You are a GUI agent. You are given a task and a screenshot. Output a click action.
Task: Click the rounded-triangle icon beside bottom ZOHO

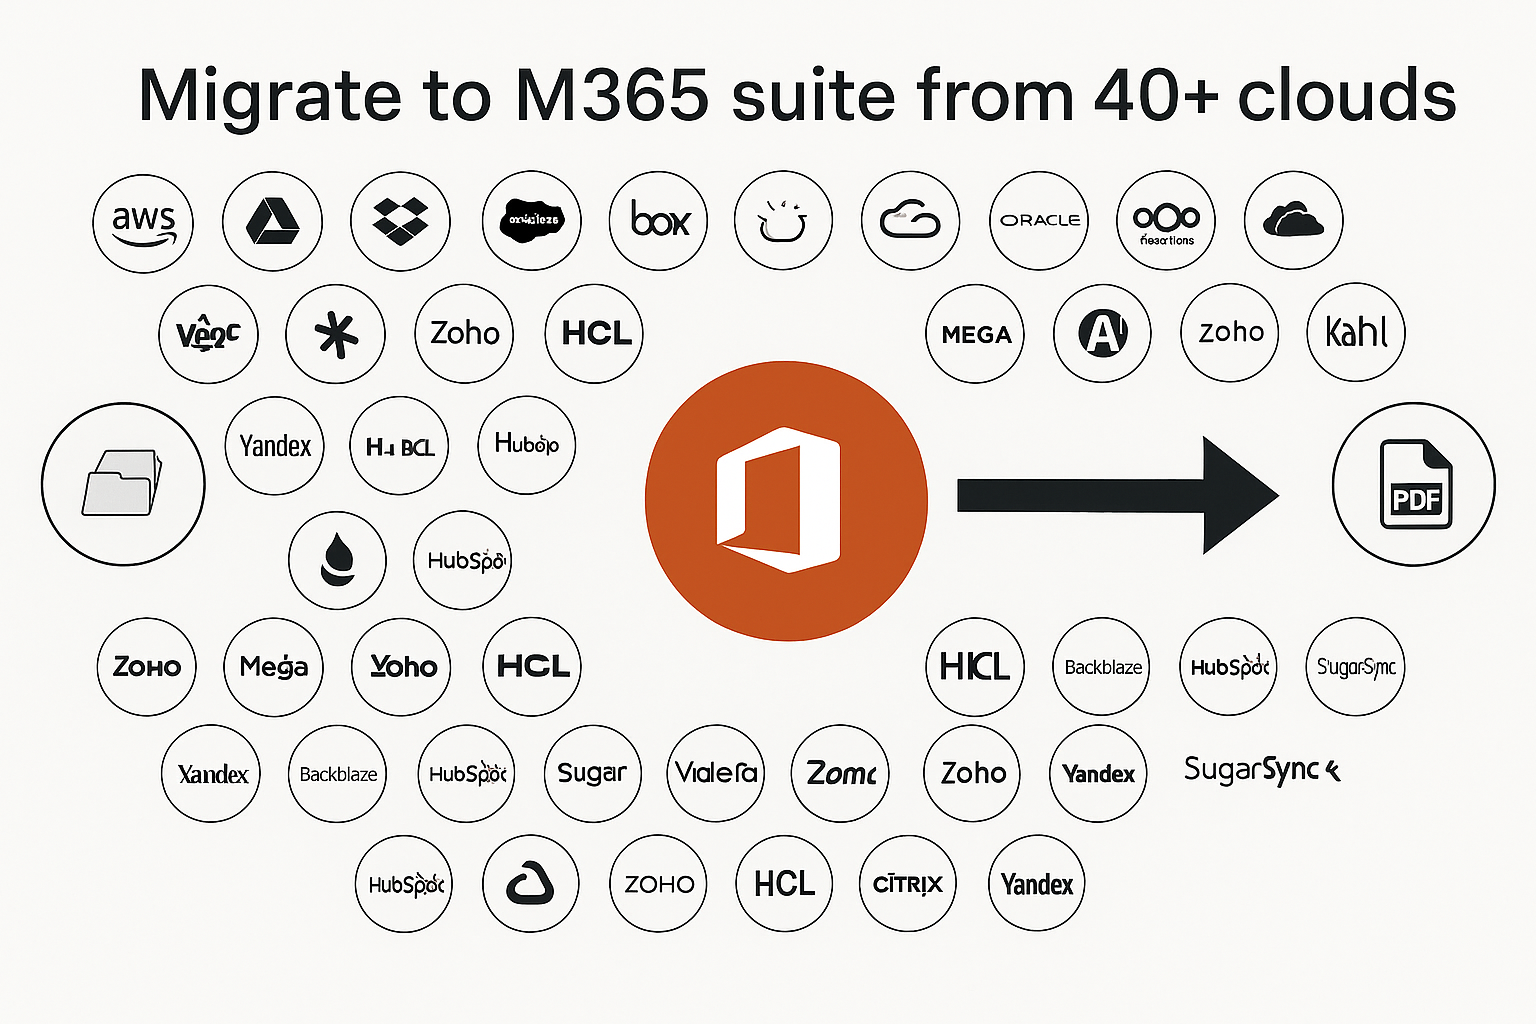pyautogui.click(x=530, y=884)
